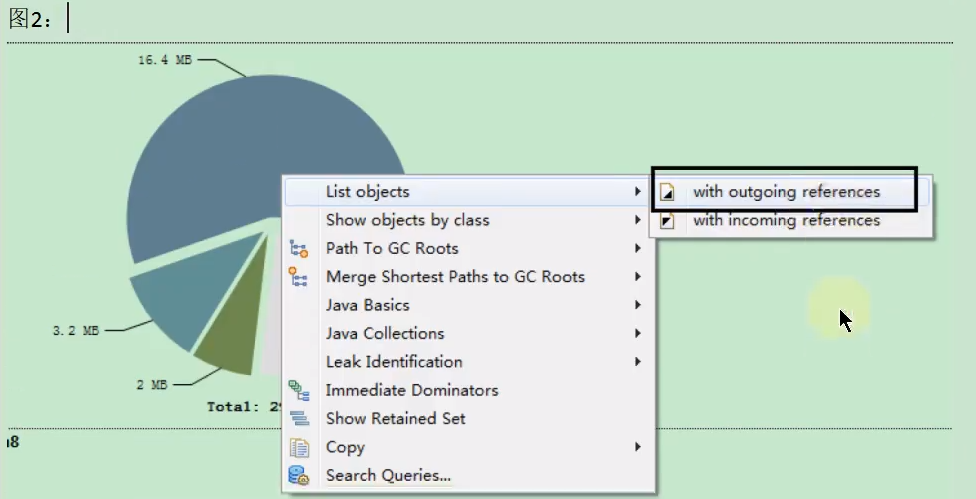The height and width of the screenshot is (499, 976).
Task: Expand arrow beside Path To GC Roots
Action: [x=638, y=248]
